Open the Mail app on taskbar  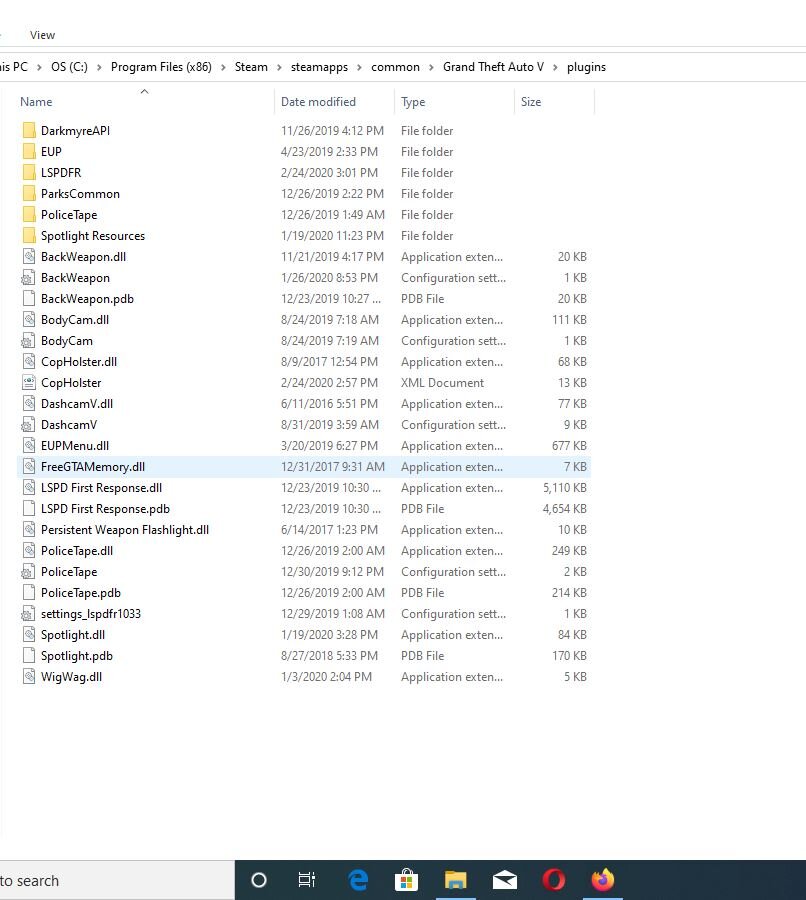pos(505,880)
